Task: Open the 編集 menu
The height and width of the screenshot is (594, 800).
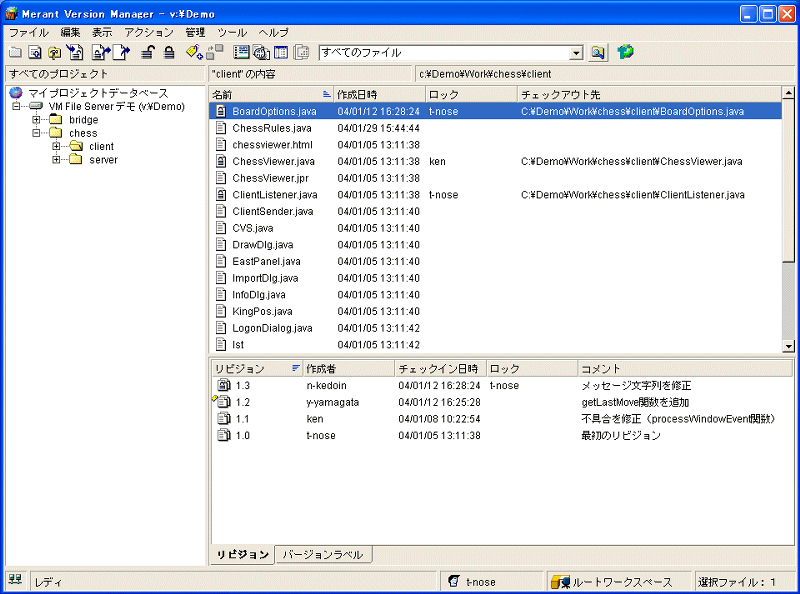Action: (x=70, y=33)
